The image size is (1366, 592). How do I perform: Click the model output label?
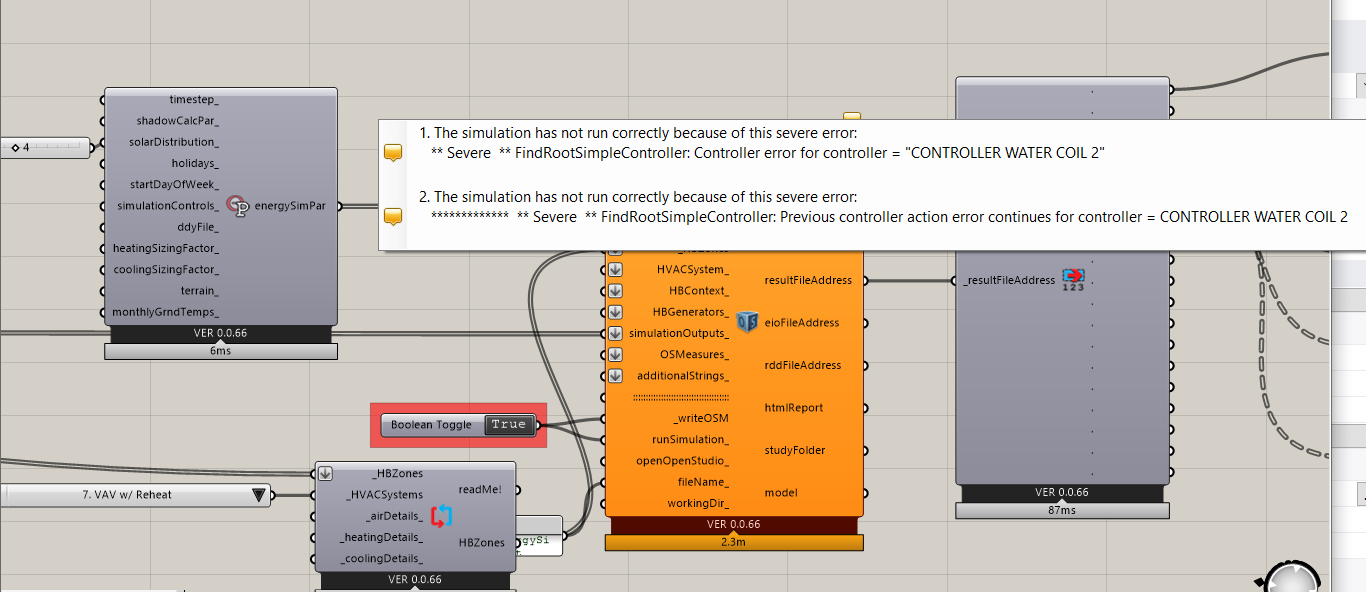click(781, 492)
